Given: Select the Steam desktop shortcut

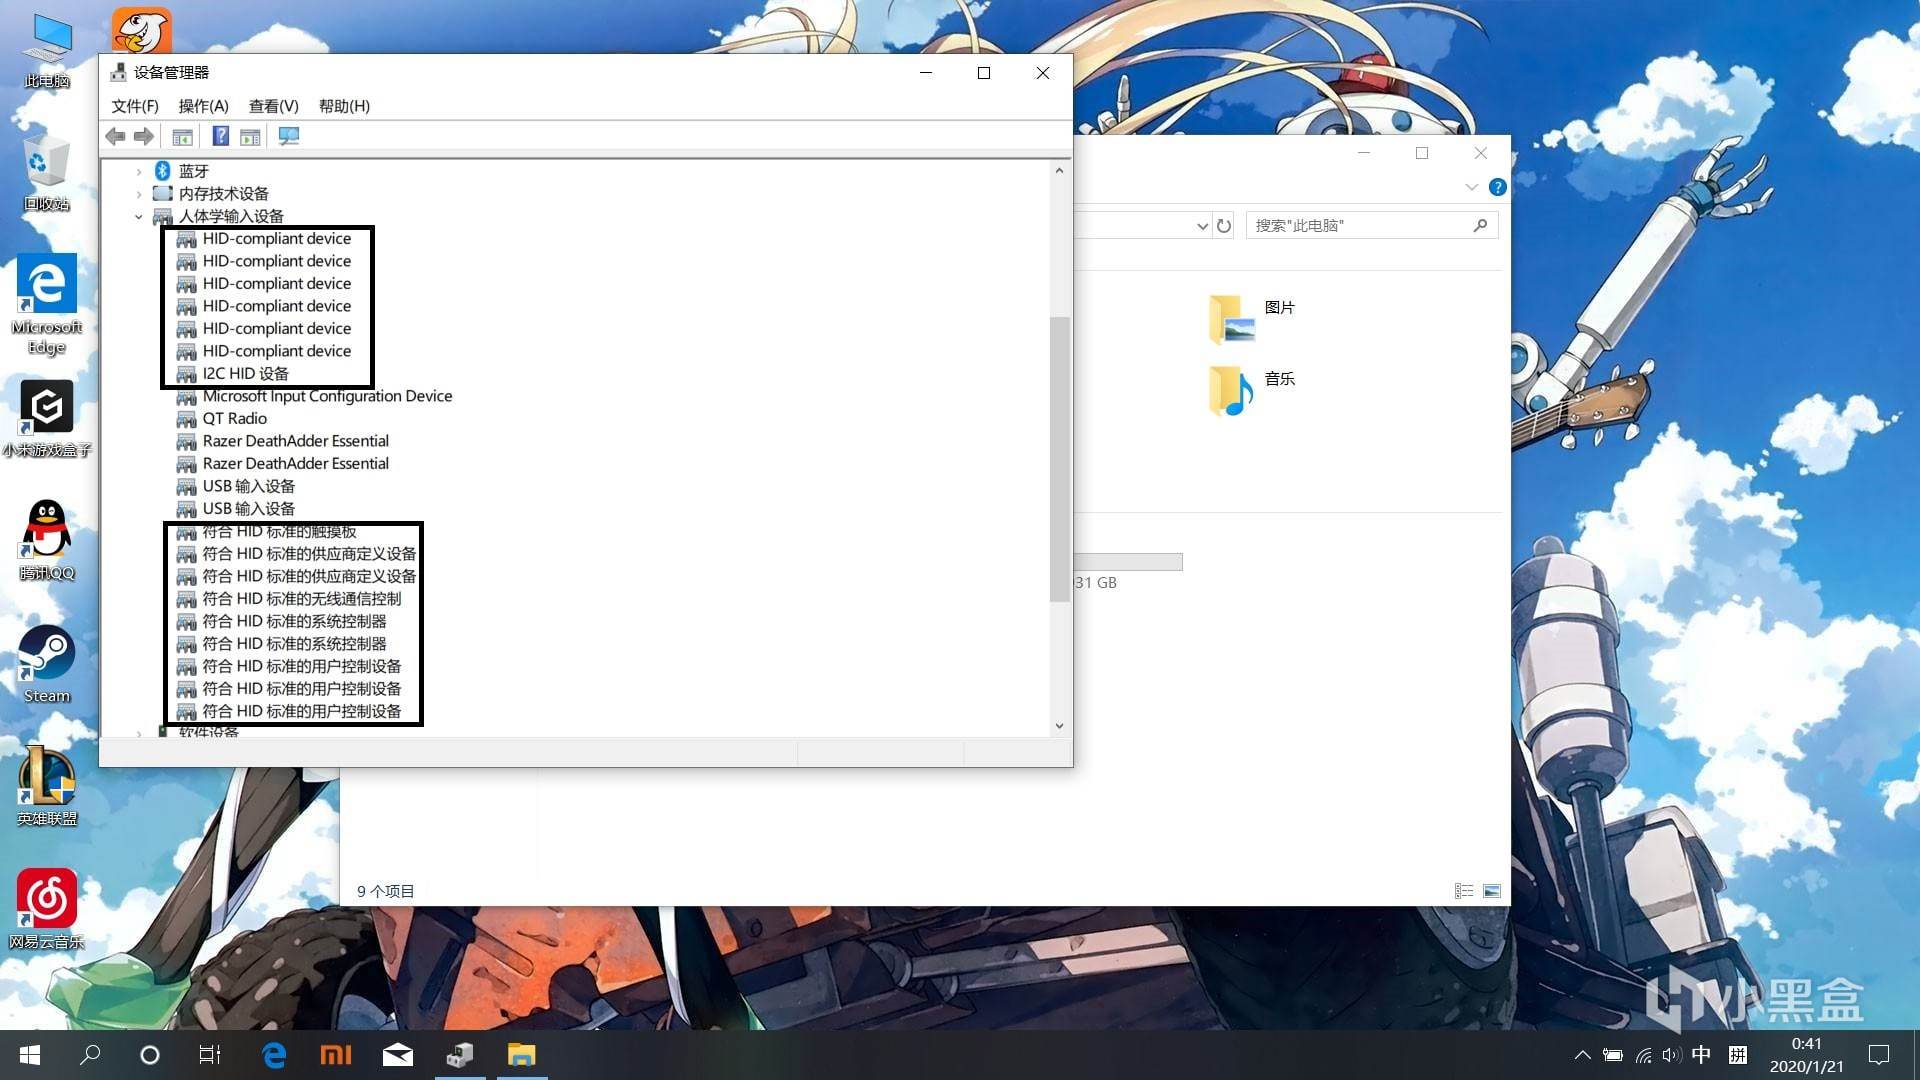Looking at the screenshot, I should tap(47, 664).
